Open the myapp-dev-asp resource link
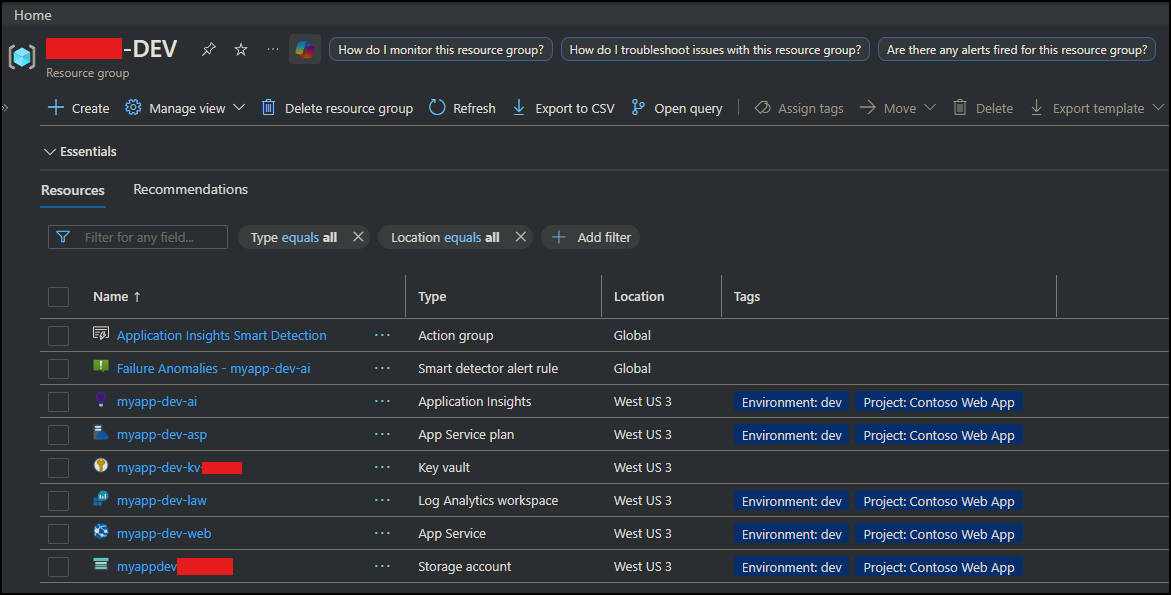This screenshot has height=595, width=1171. point(162,435)
